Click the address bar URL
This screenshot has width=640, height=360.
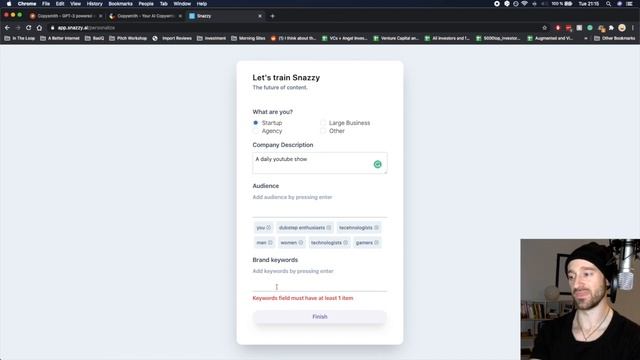point(86,28)
